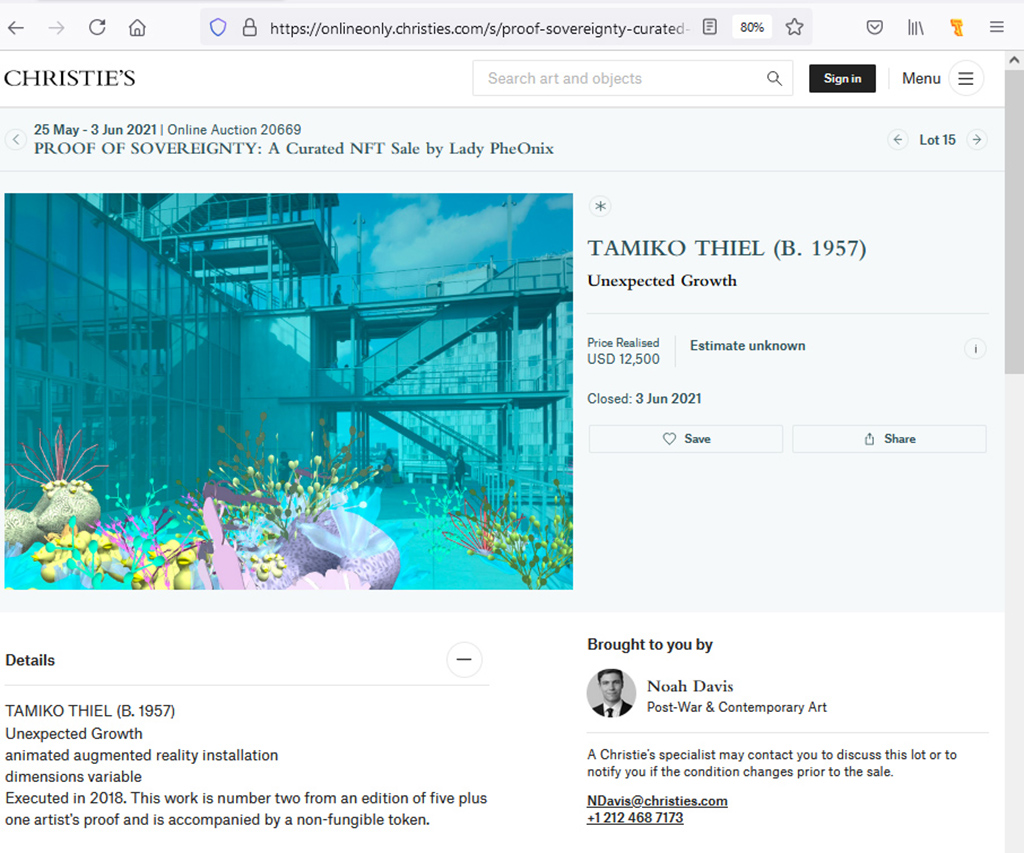Click the Estimate unknown text
The width and height of the screenshot is (1024, 853).
(748, 346)
